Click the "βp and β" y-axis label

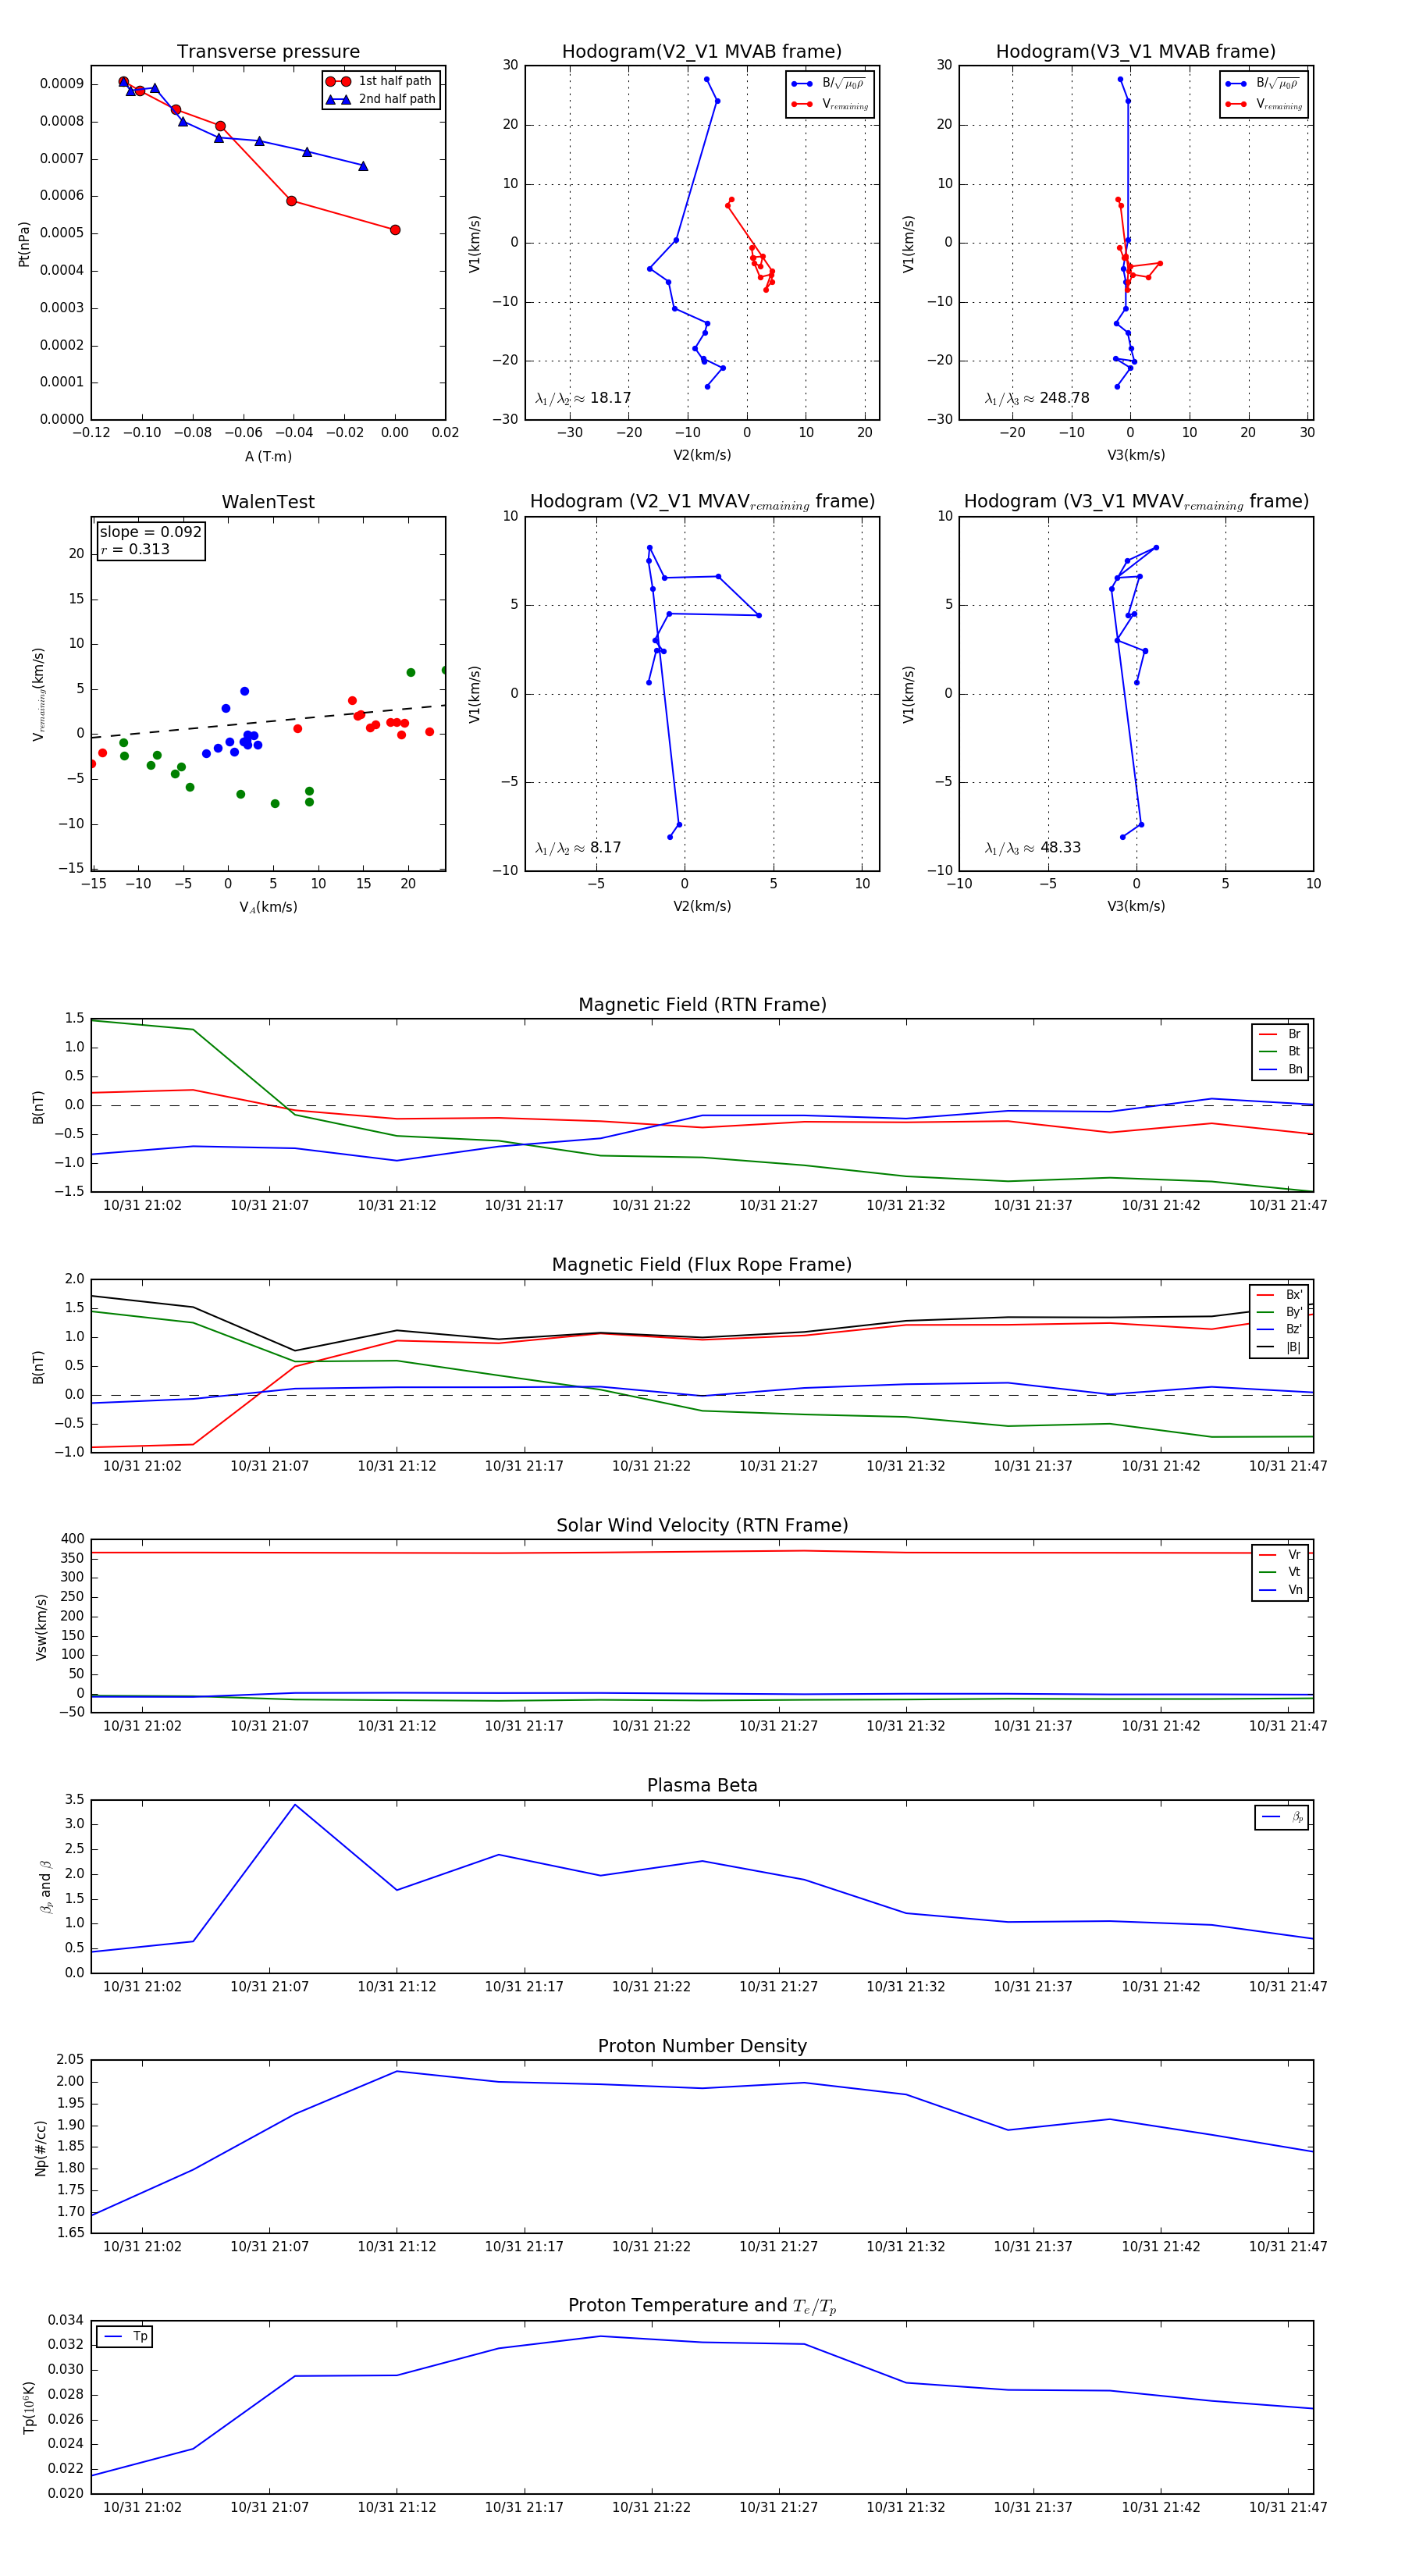tap(45, 1886)
